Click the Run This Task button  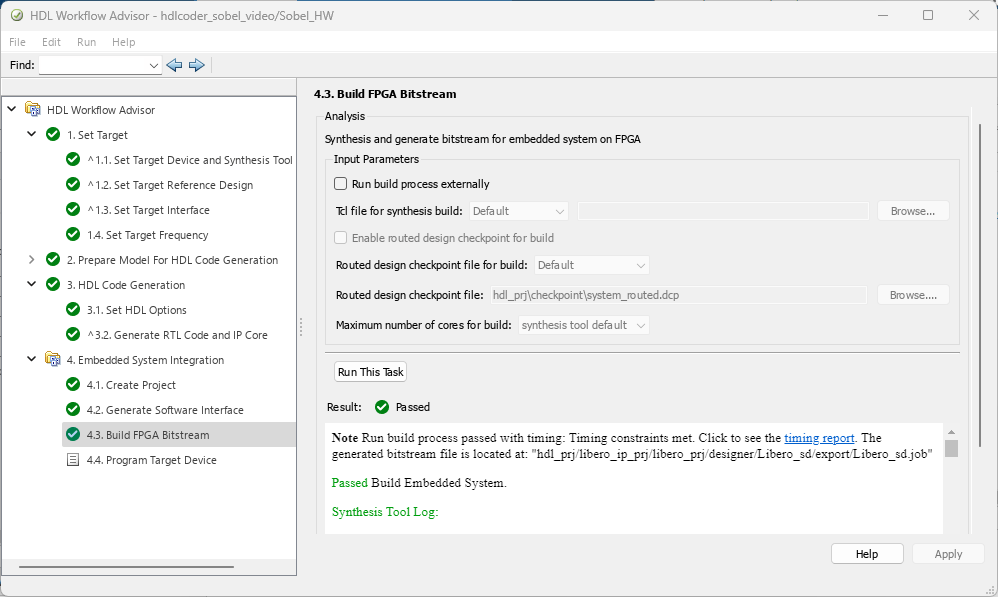point(370,372)
